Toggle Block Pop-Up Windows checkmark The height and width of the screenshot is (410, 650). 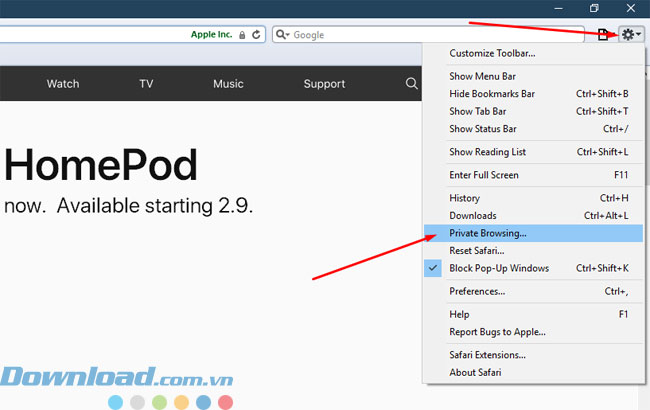(x=433, y=268)
